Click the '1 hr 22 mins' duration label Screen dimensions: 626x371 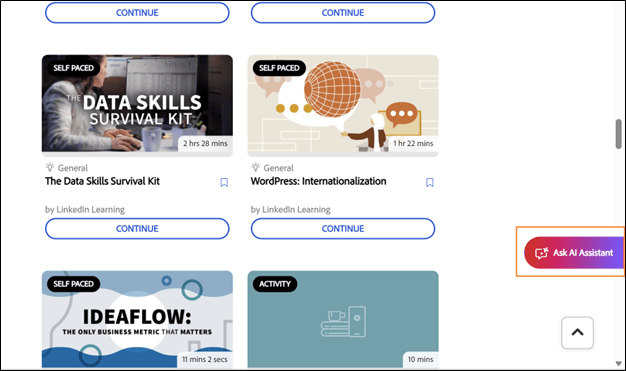coord(413,143)
